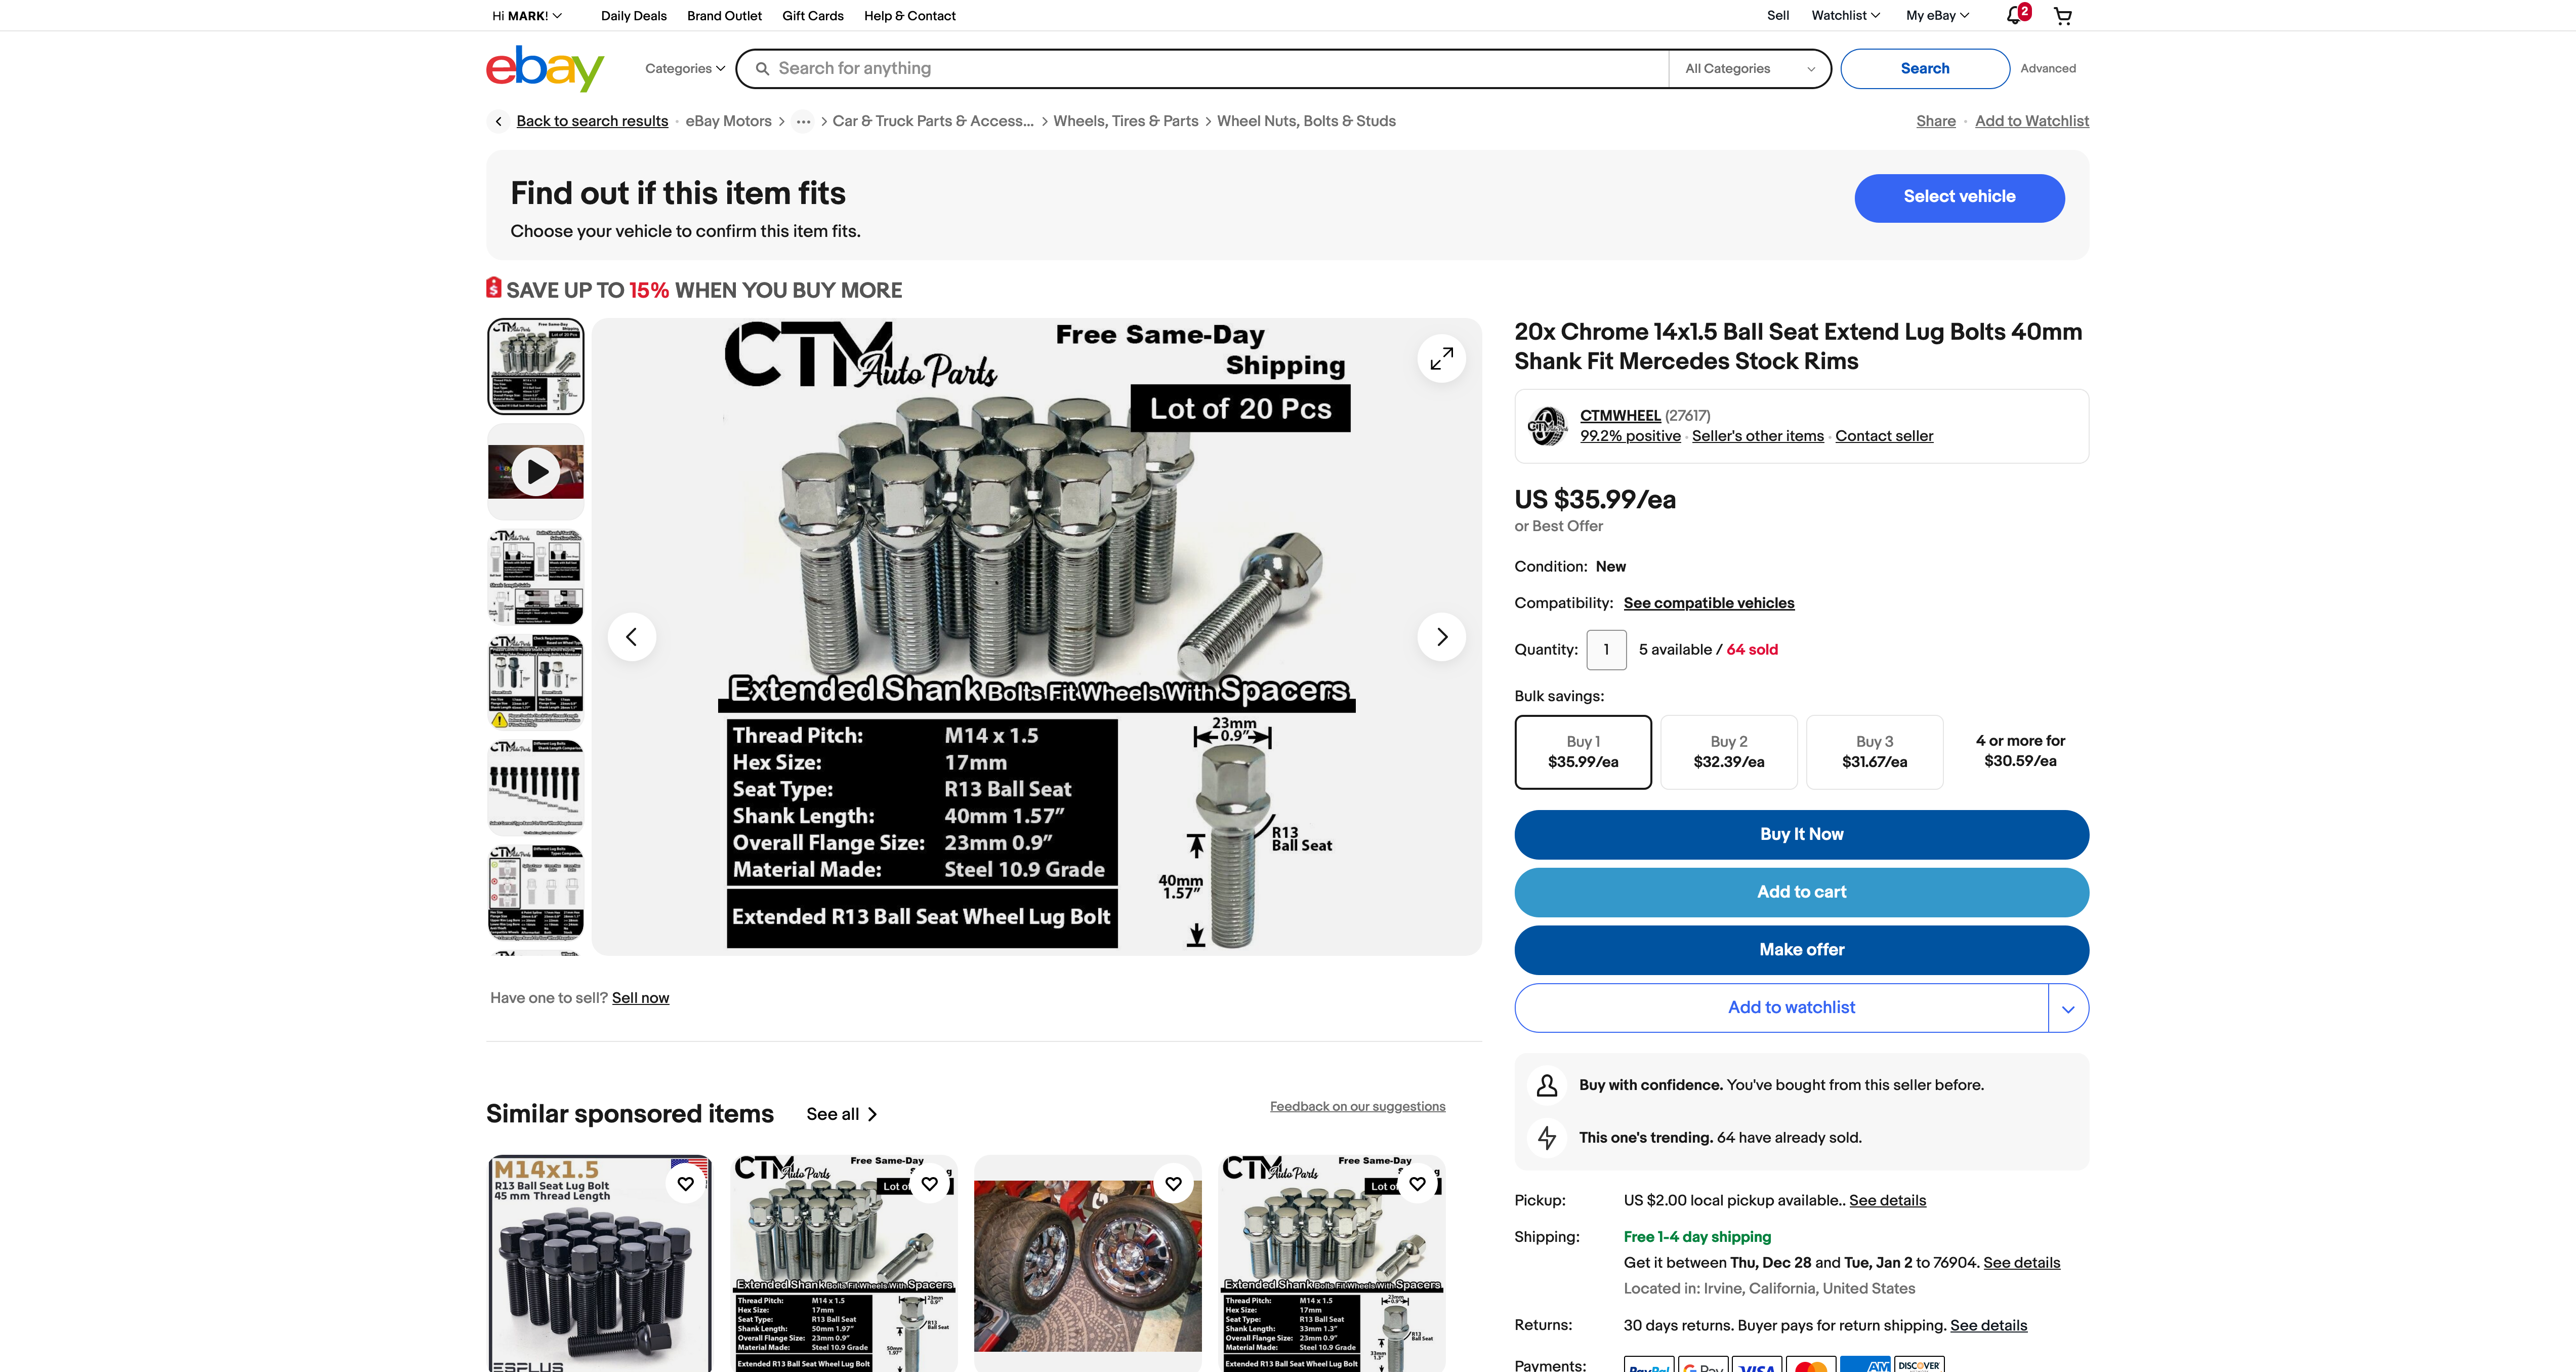Click the Select vehicle button
Viewport: 2576px width, 1372px height.
[1959, 198]
